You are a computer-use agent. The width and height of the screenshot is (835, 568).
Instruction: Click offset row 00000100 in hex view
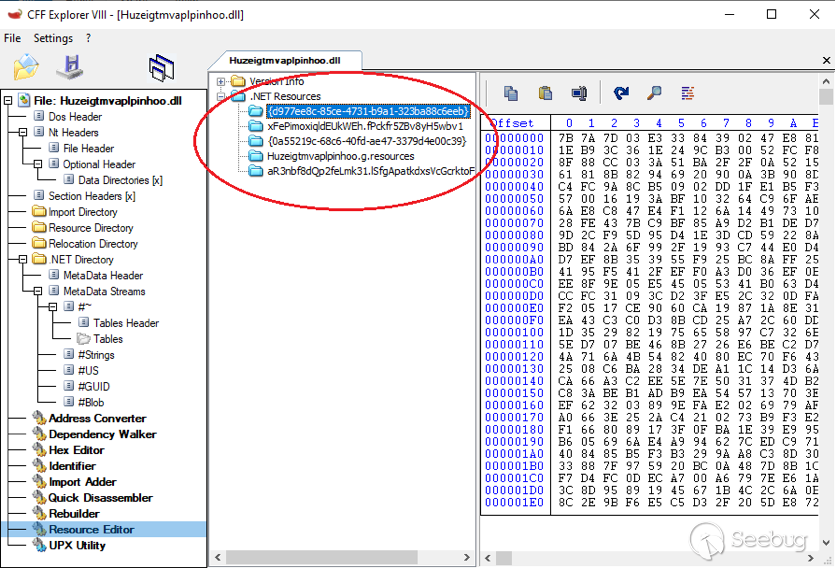click(x=514, y=332)
